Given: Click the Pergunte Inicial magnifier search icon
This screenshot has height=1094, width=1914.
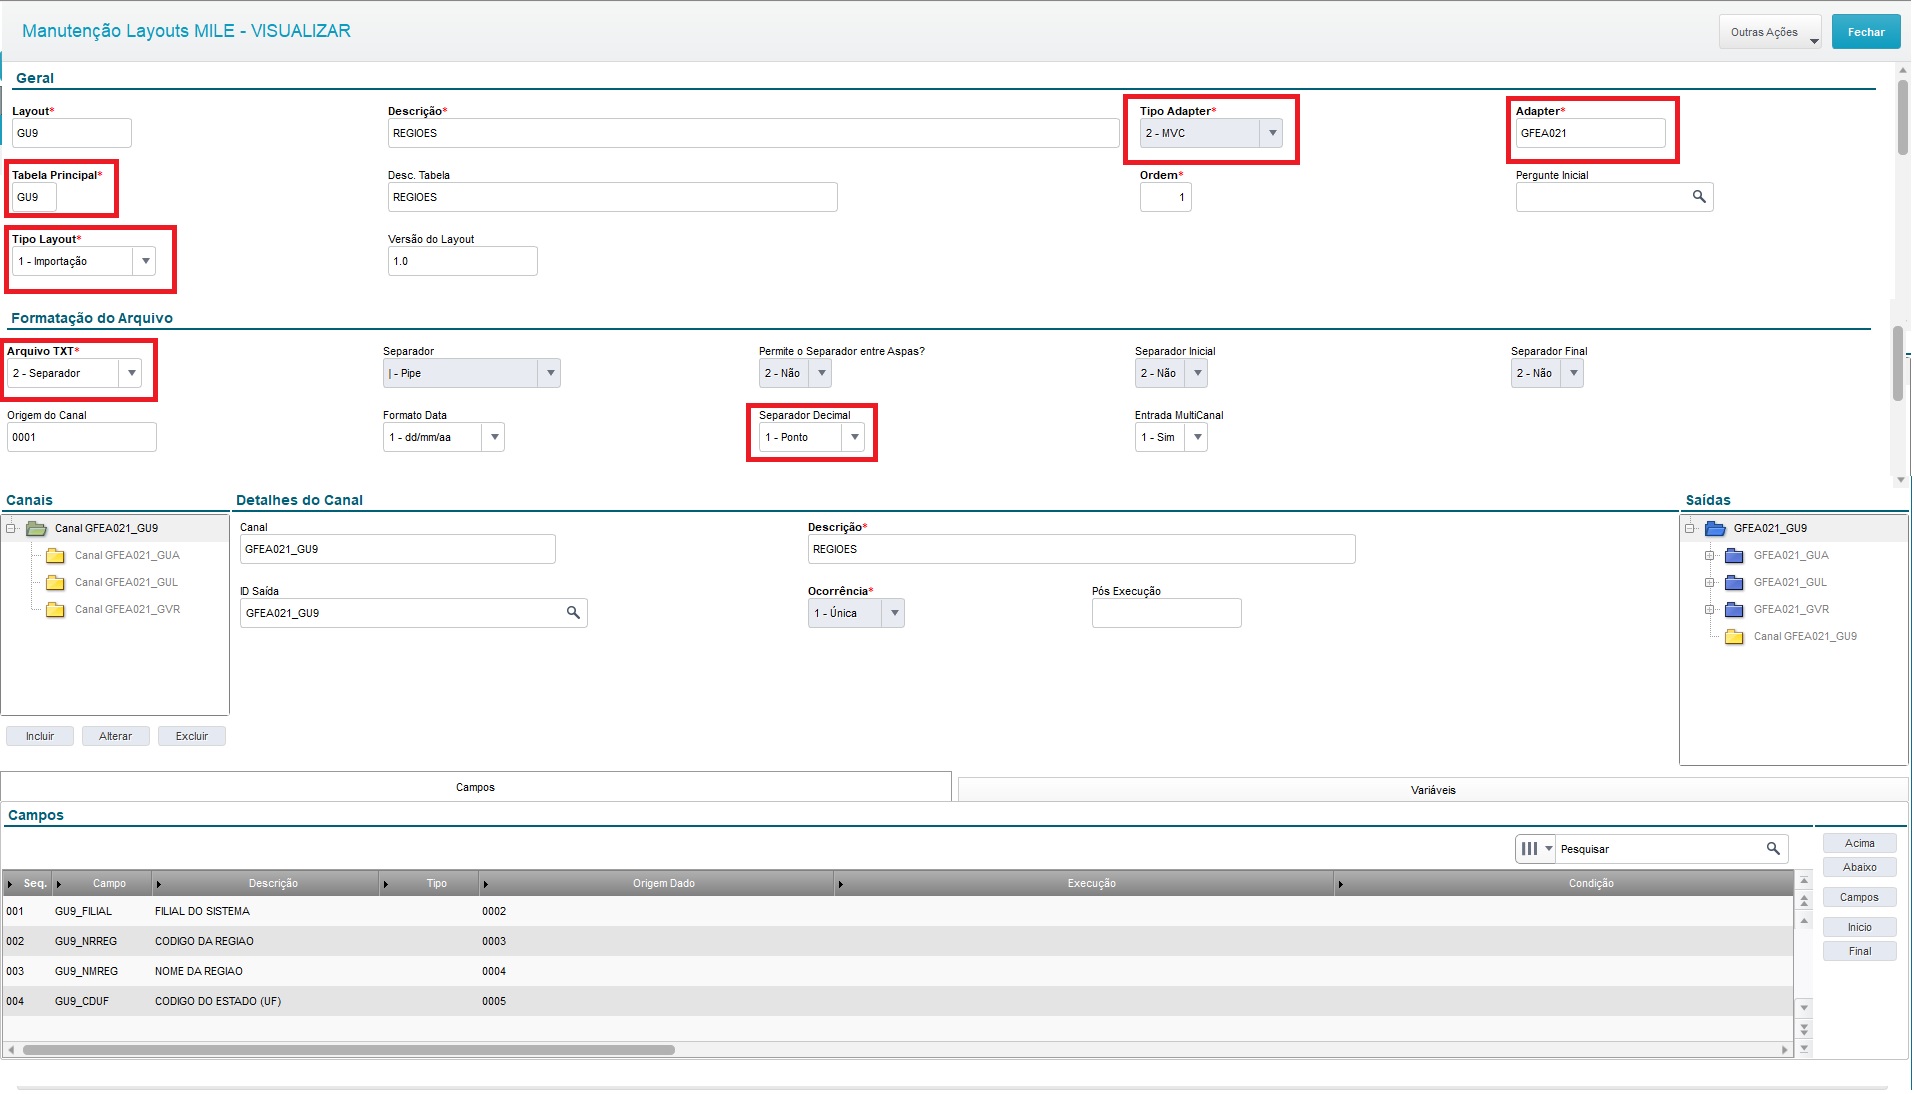Looking at the screenshot, I should point(1699,197).
